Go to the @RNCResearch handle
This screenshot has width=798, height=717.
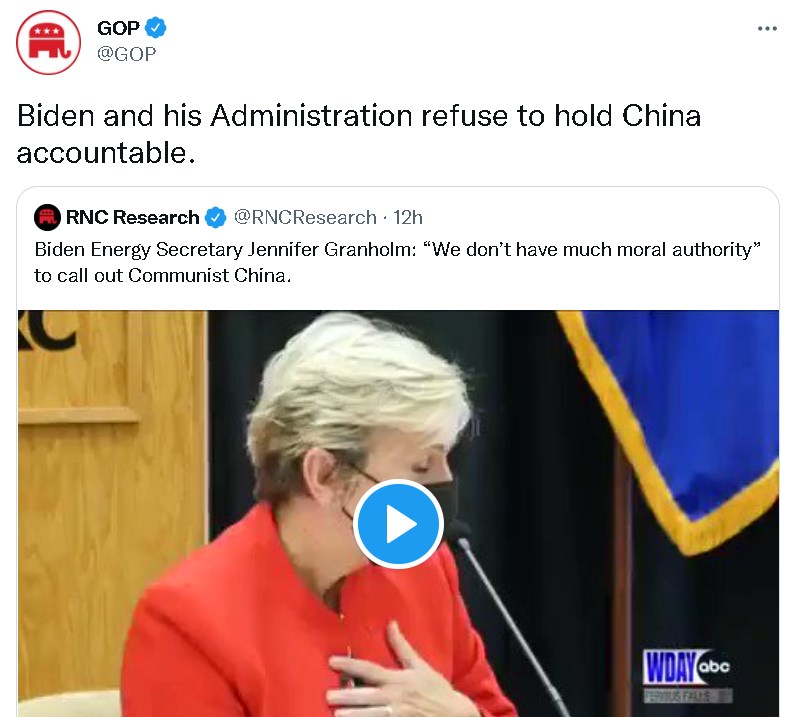[x=305, y=217]
